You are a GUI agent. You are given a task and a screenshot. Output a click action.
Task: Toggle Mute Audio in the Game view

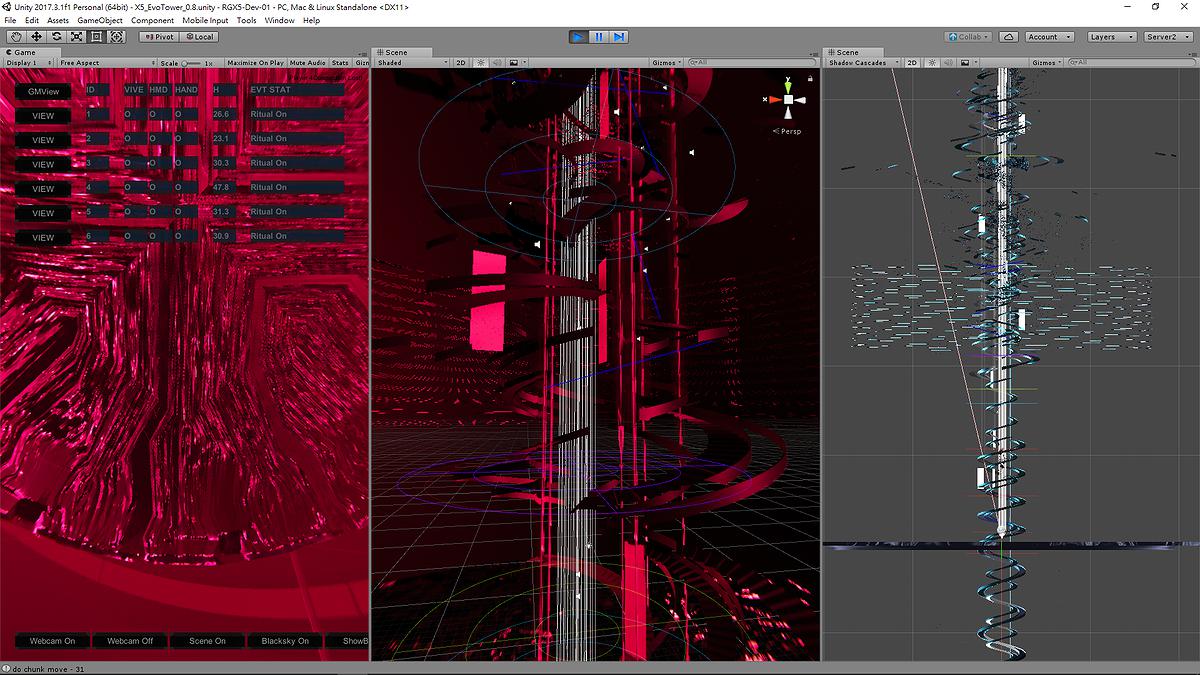click(x=308, y=63)
